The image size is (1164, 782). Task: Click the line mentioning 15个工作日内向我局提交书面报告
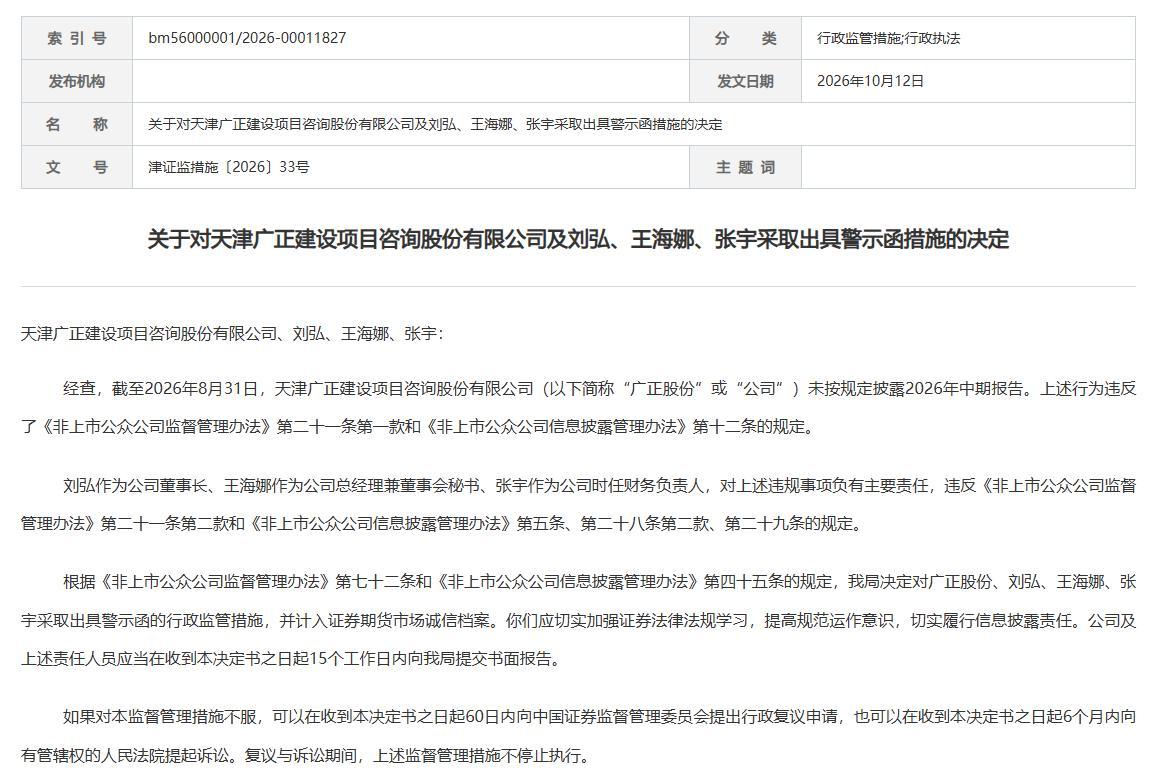coord(290,659)
